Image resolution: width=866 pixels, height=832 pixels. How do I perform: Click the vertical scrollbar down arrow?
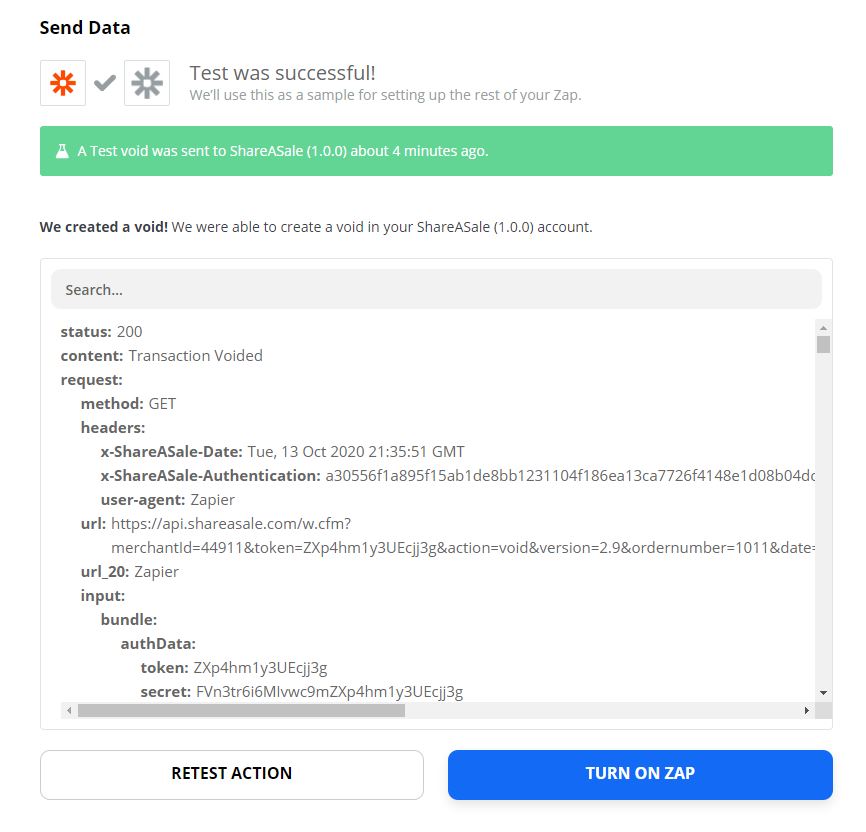click(823, 693)
